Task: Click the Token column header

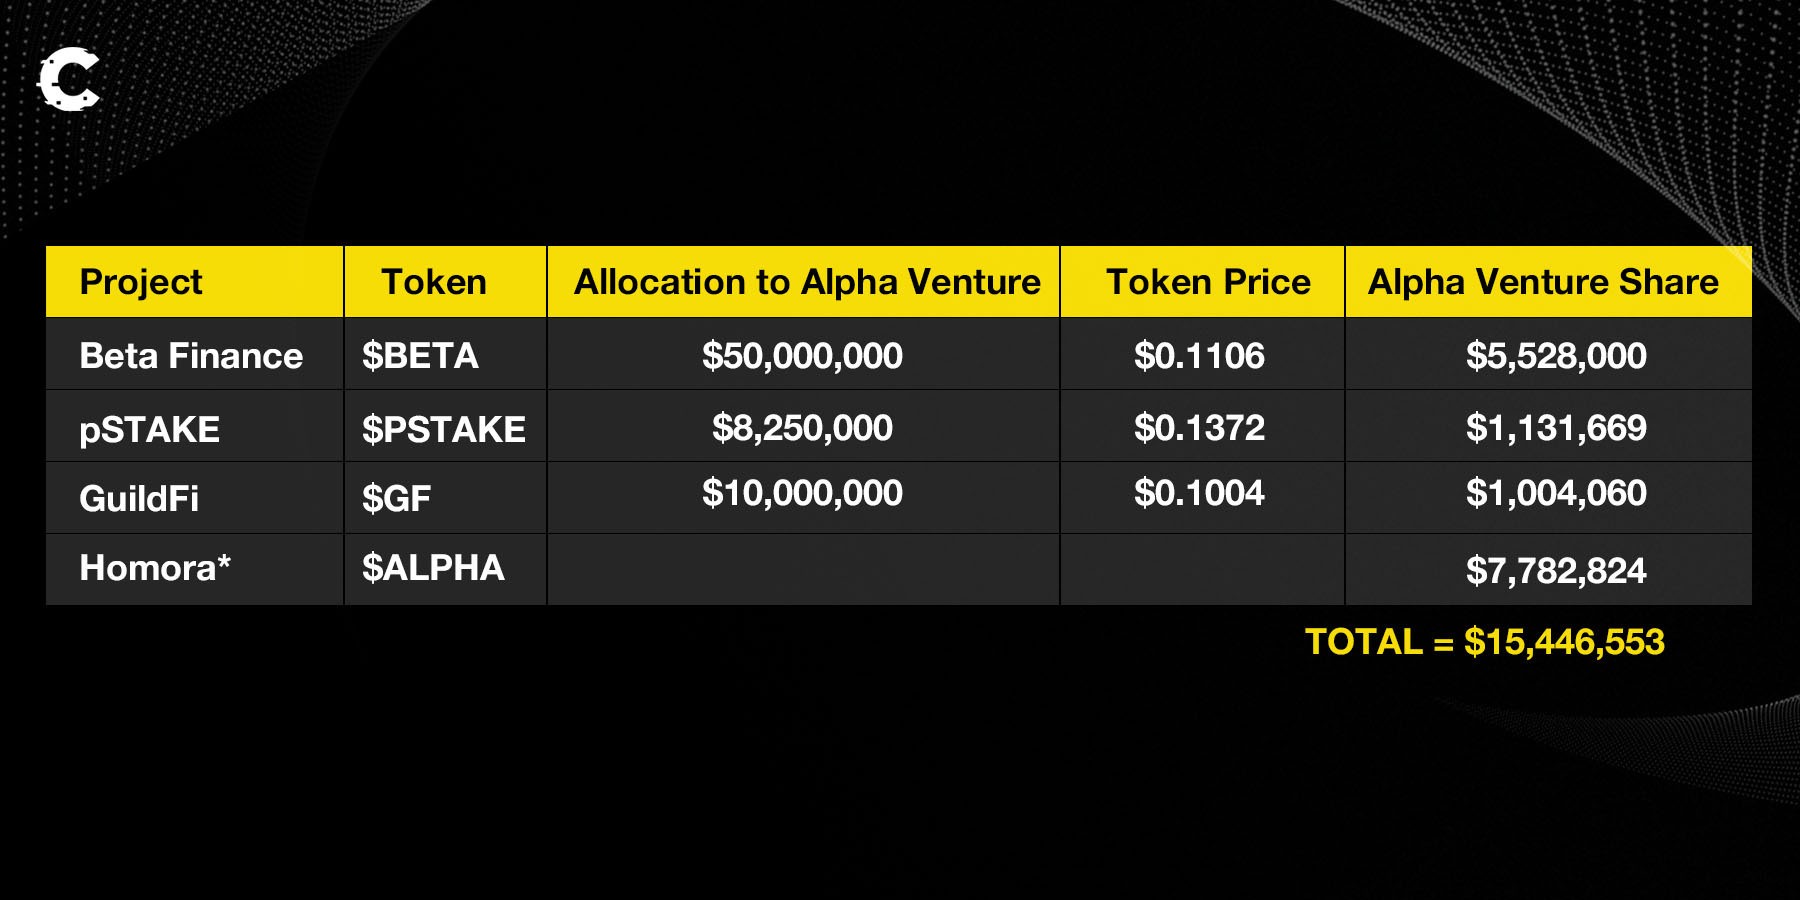Action: point(434,282)
